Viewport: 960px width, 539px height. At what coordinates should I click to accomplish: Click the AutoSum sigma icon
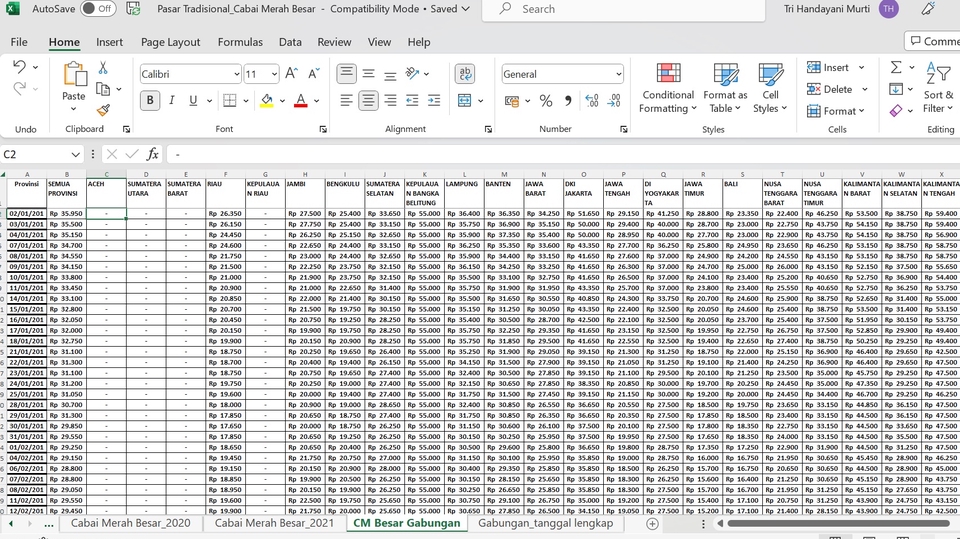896,67
